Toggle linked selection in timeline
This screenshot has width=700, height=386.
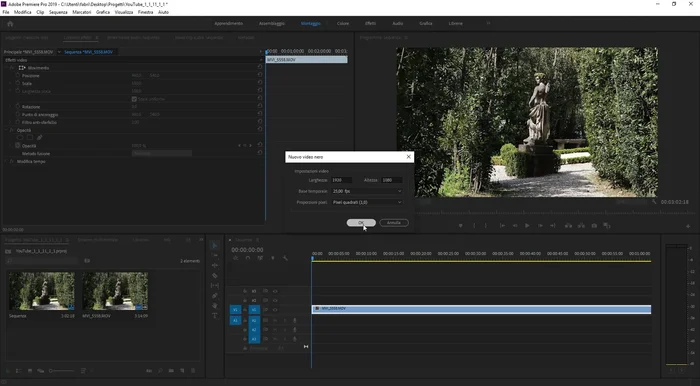[260, 258]
